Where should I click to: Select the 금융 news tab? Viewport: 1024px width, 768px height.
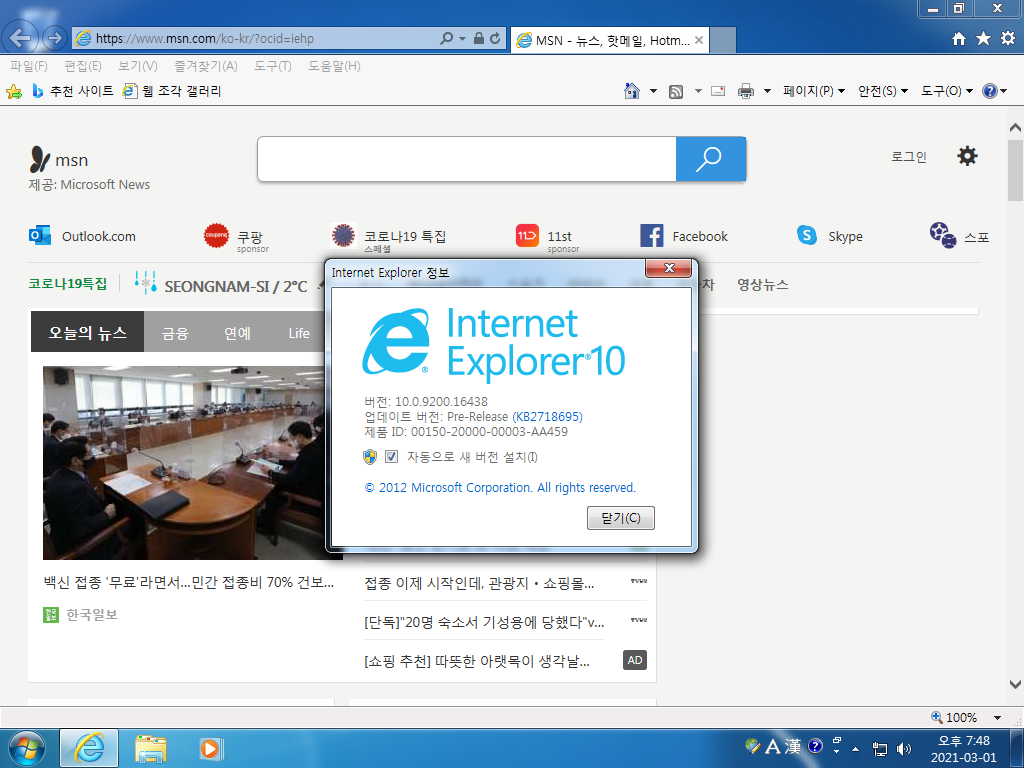[175, 333]
